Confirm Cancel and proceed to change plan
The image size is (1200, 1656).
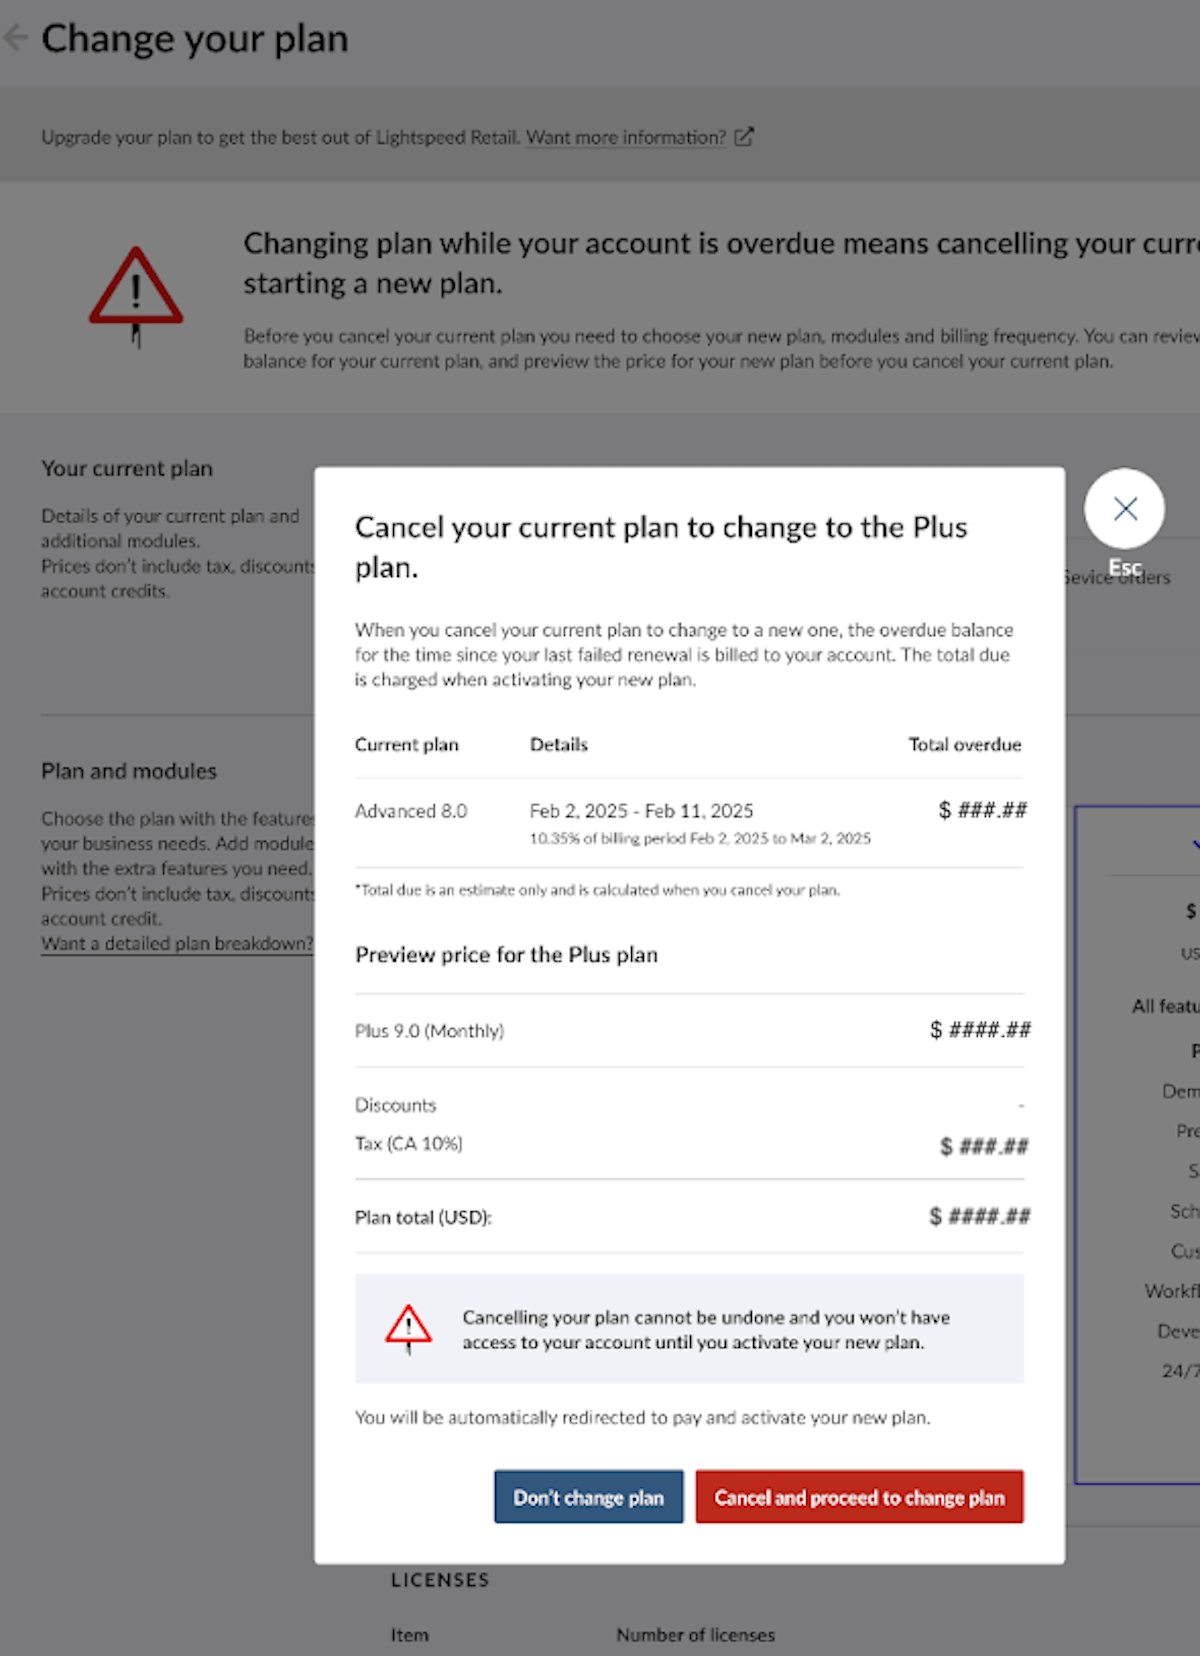coord(859,1497)
